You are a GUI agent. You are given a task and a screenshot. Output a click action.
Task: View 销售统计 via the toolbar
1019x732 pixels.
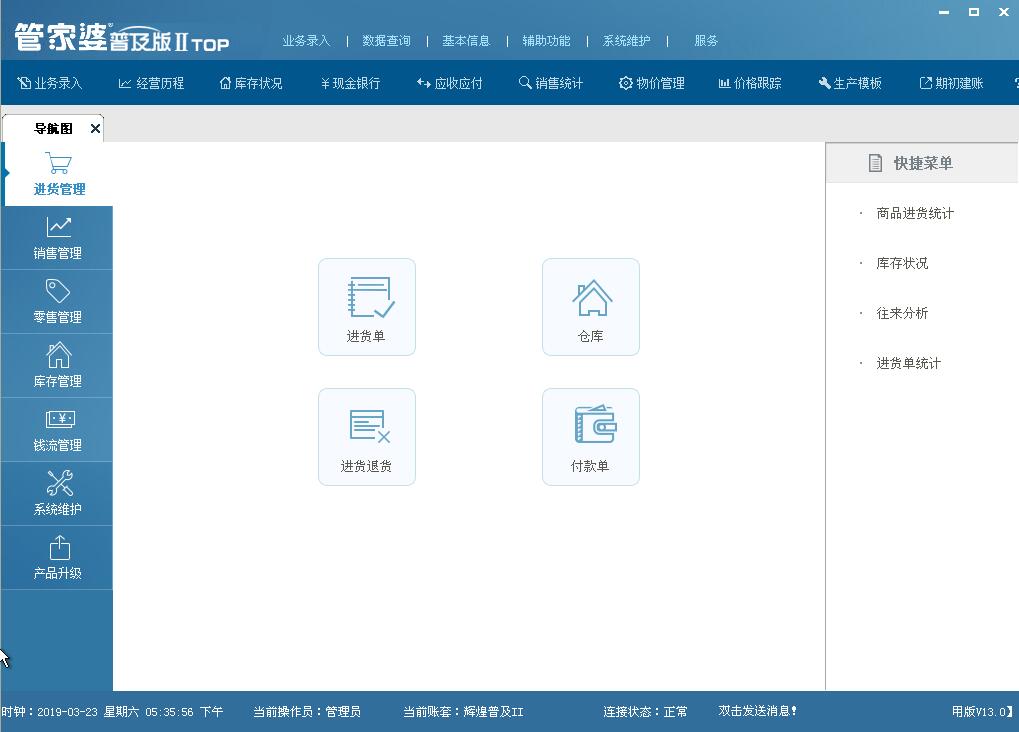click(552, 83)
